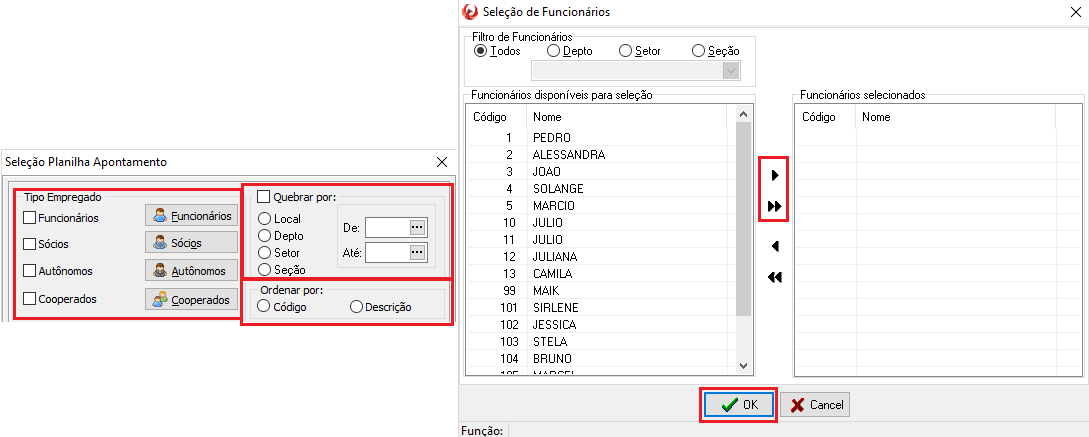Select the Local radio option
1089x437 pixels.
[264, 219]
